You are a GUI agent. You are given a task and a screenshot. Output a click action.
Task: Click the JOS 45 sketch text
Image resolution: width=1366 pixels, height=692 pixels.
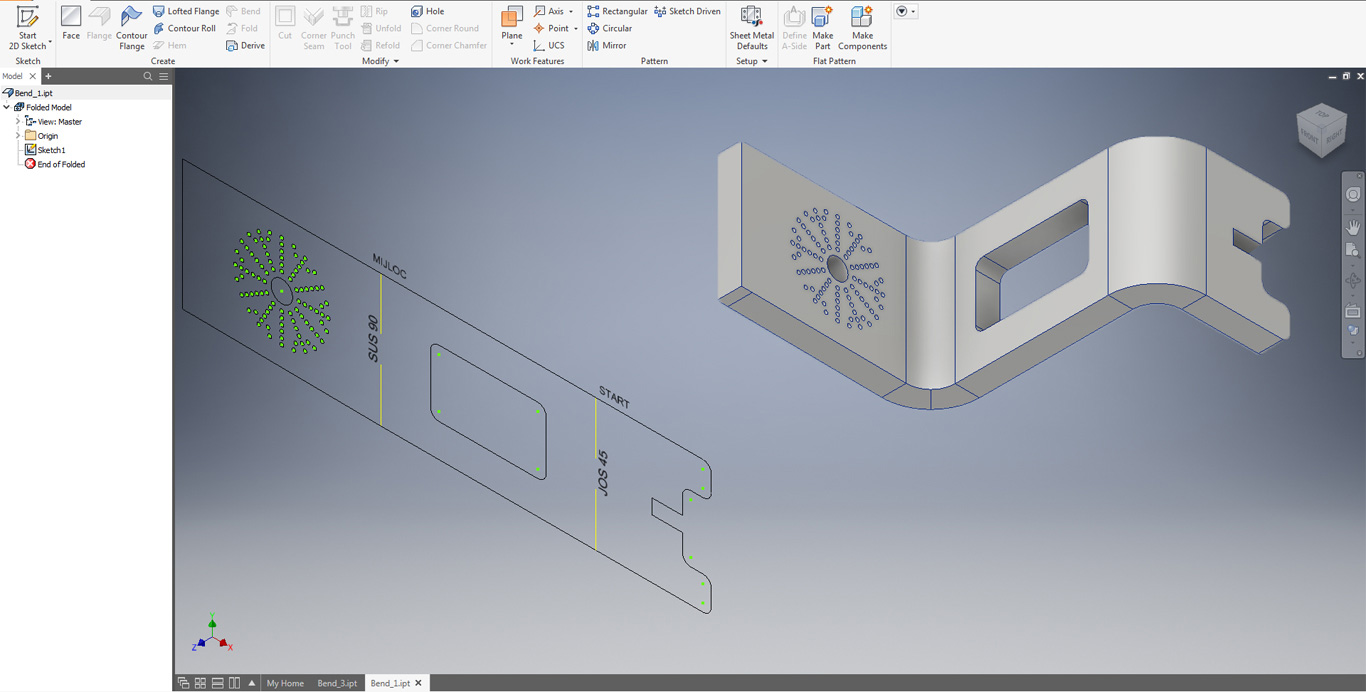pos(603,473)
